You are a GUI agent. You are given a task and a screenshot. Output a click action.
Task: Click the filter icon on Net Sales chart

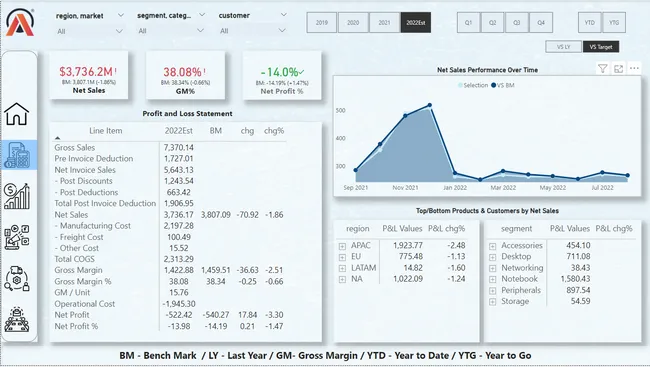click(x=603, y=69)
